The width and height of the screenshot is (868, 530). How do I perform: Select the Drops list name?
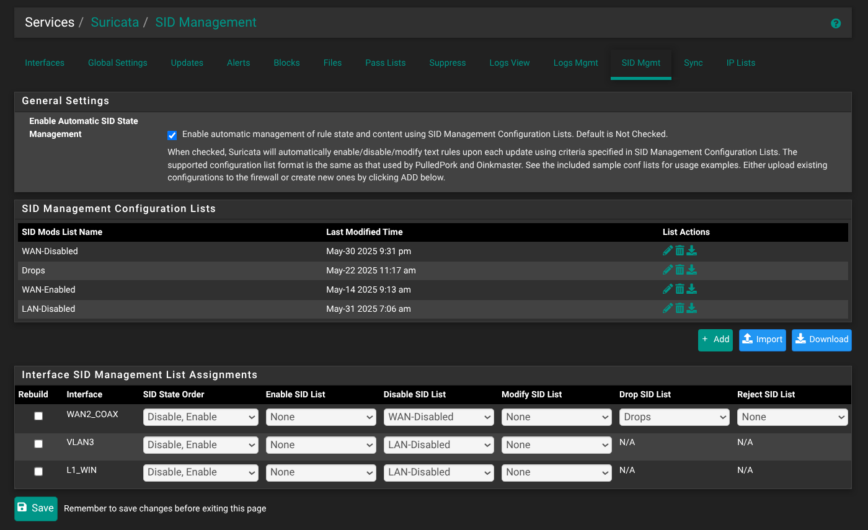33,270
